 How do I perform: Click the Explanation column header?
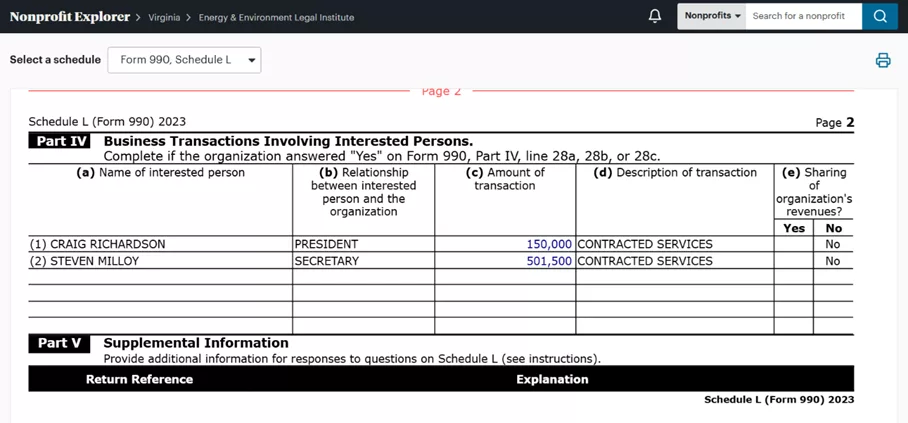552,380
